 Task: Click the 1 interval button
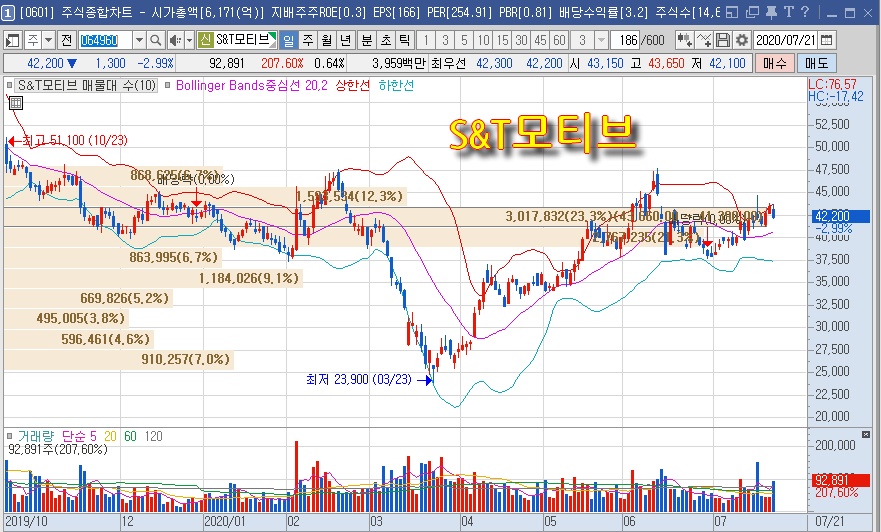click(426, 40)
